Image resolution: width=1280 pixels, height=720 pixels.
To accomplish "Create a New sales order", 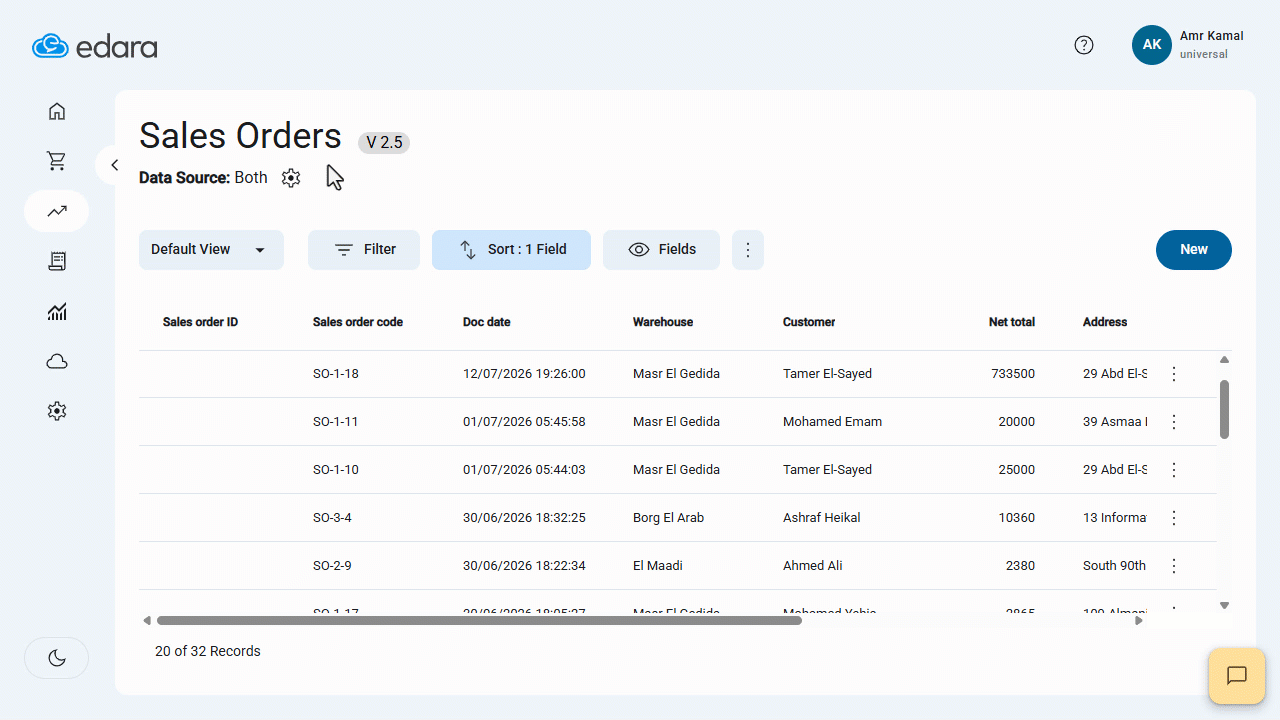I will click(1194, 250).
